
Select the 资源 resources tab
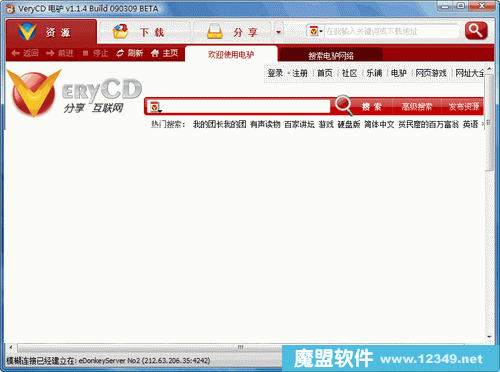tap(51, 32)
